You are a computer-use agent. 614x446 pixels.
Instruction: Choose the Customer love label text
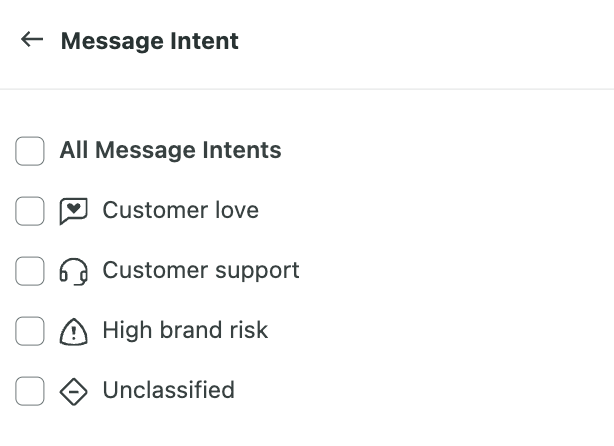tap(181, 210)
